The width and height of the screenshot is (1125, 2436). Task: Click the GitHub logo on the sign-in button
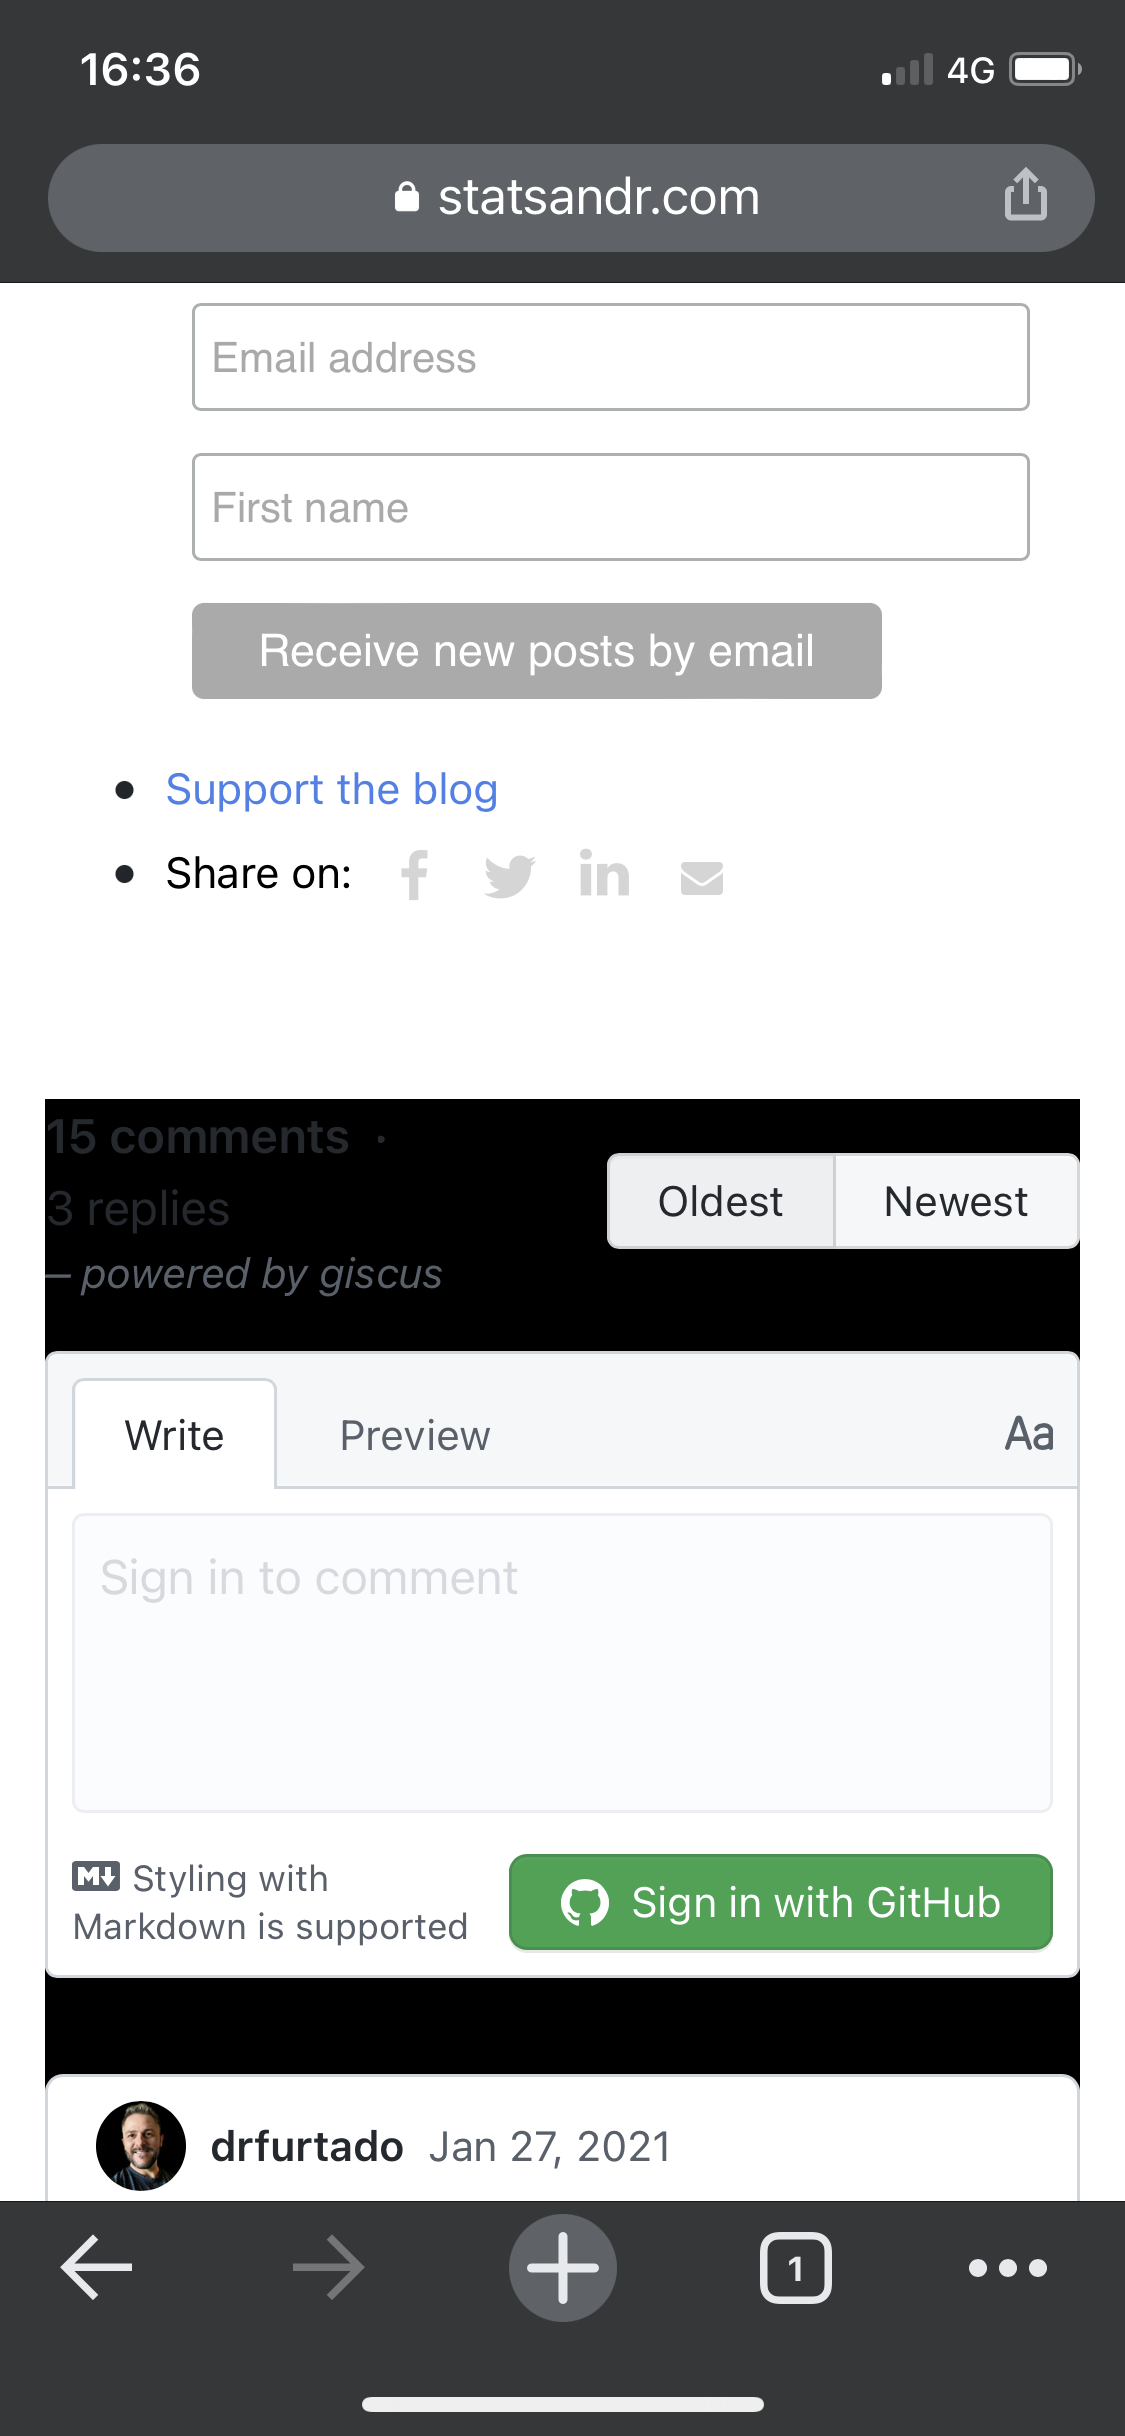point(588,1902)
